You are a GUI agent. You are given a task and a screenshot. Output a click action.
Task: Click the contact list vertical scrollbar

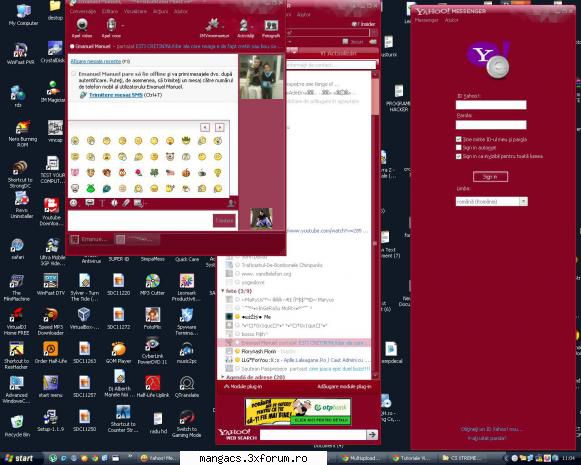pos(375,225)
